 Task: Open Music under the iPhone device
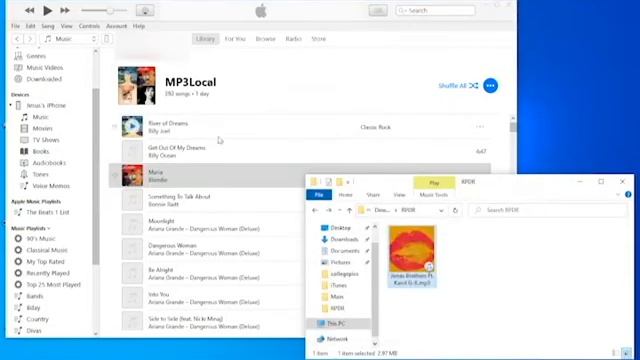(x=40, y=117)
